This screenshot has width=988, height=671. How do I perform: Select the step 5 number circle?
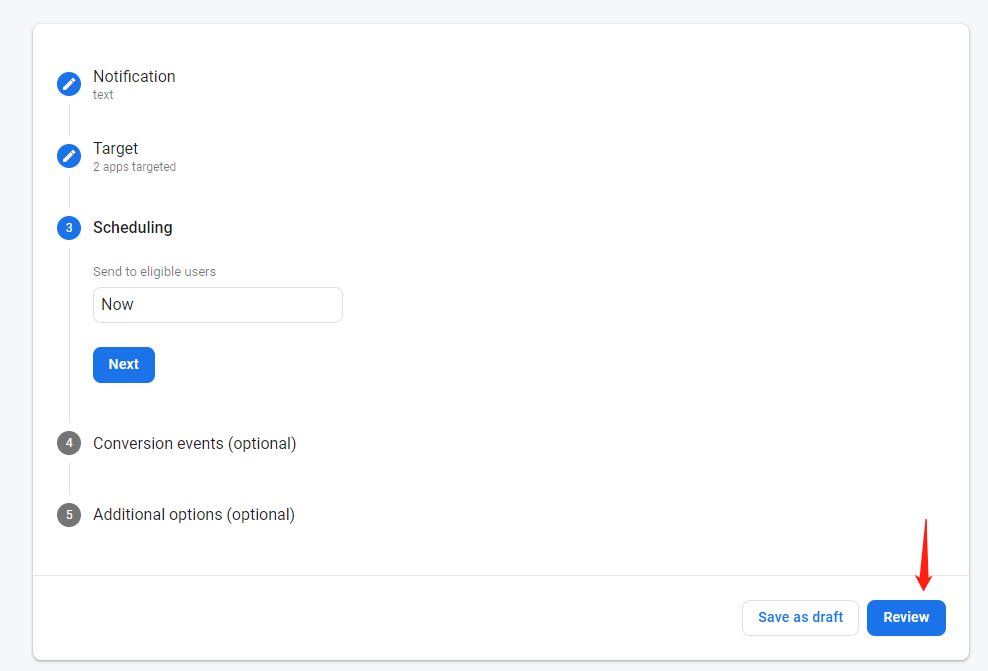tap(69, 515)
